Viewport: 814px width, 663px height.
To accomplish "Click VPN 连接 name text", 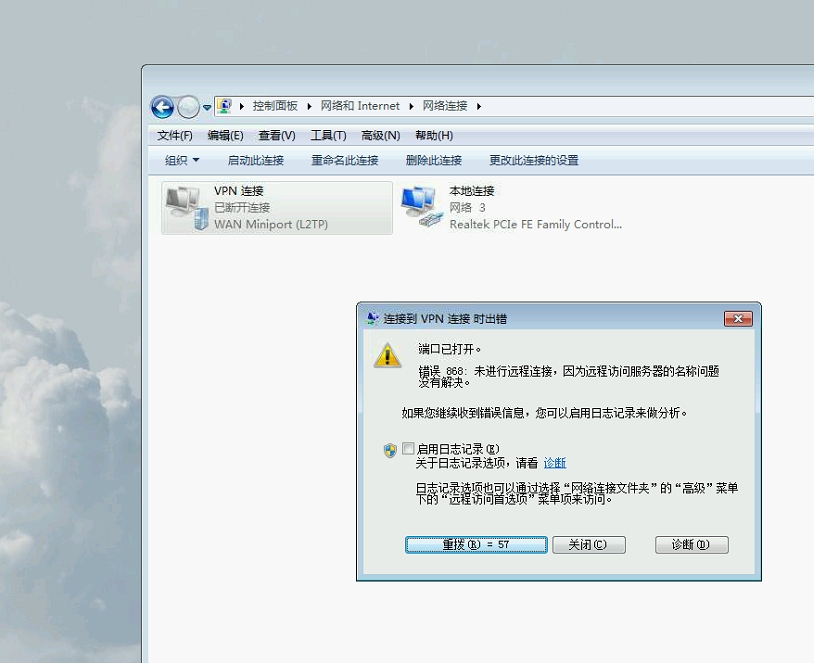I will click(239, 191).
